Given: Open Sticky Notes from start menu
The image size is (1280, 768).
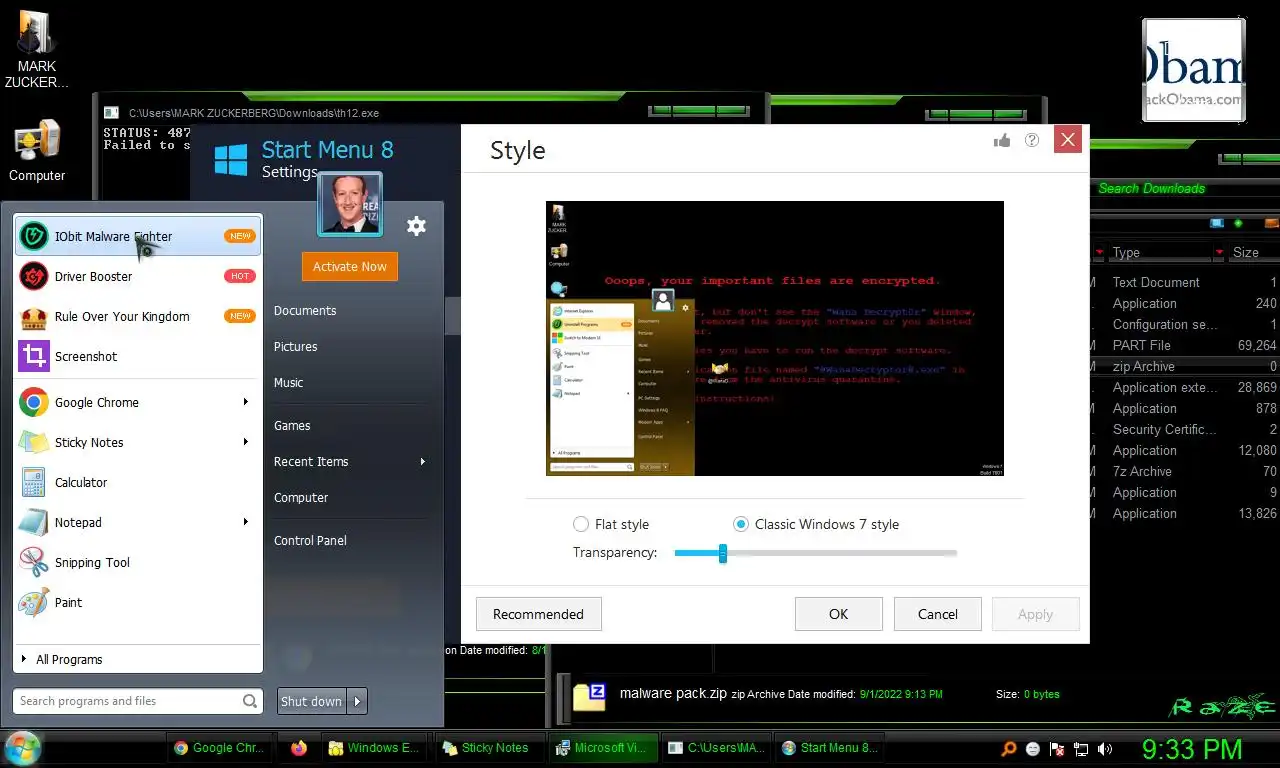Looking at the screenshot, I should click(138, 442).
